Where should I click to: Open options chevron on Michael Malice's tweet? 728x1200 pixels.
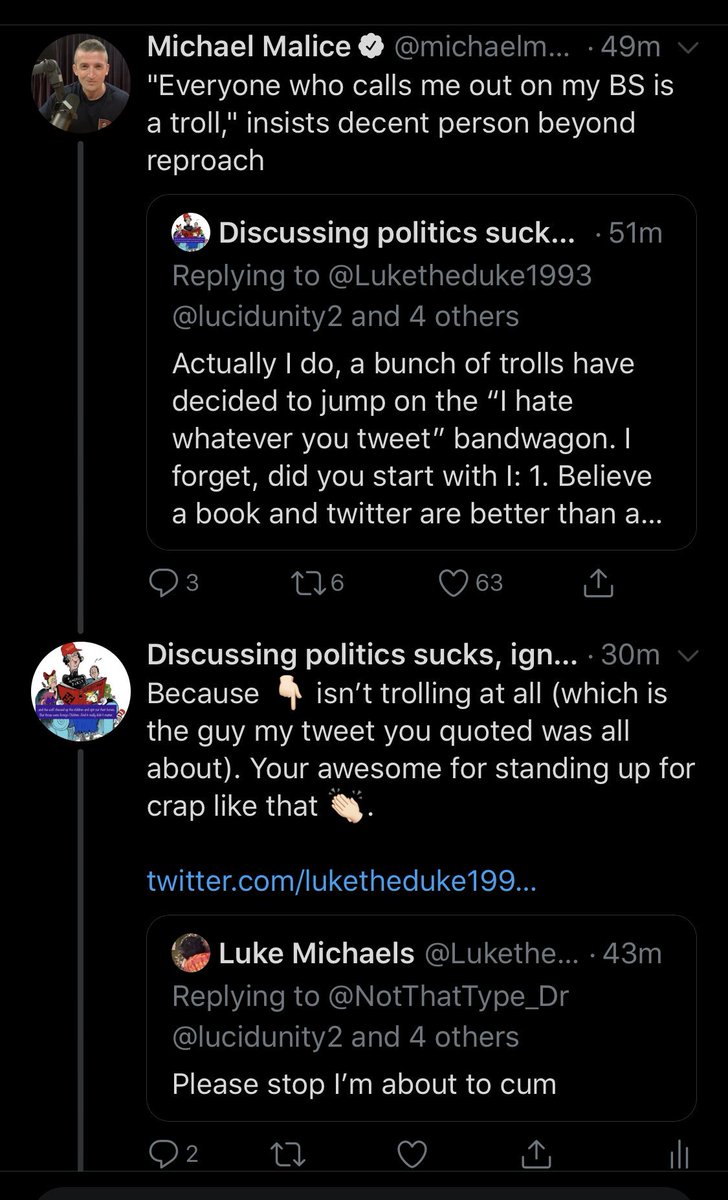(x=689, y=47)
